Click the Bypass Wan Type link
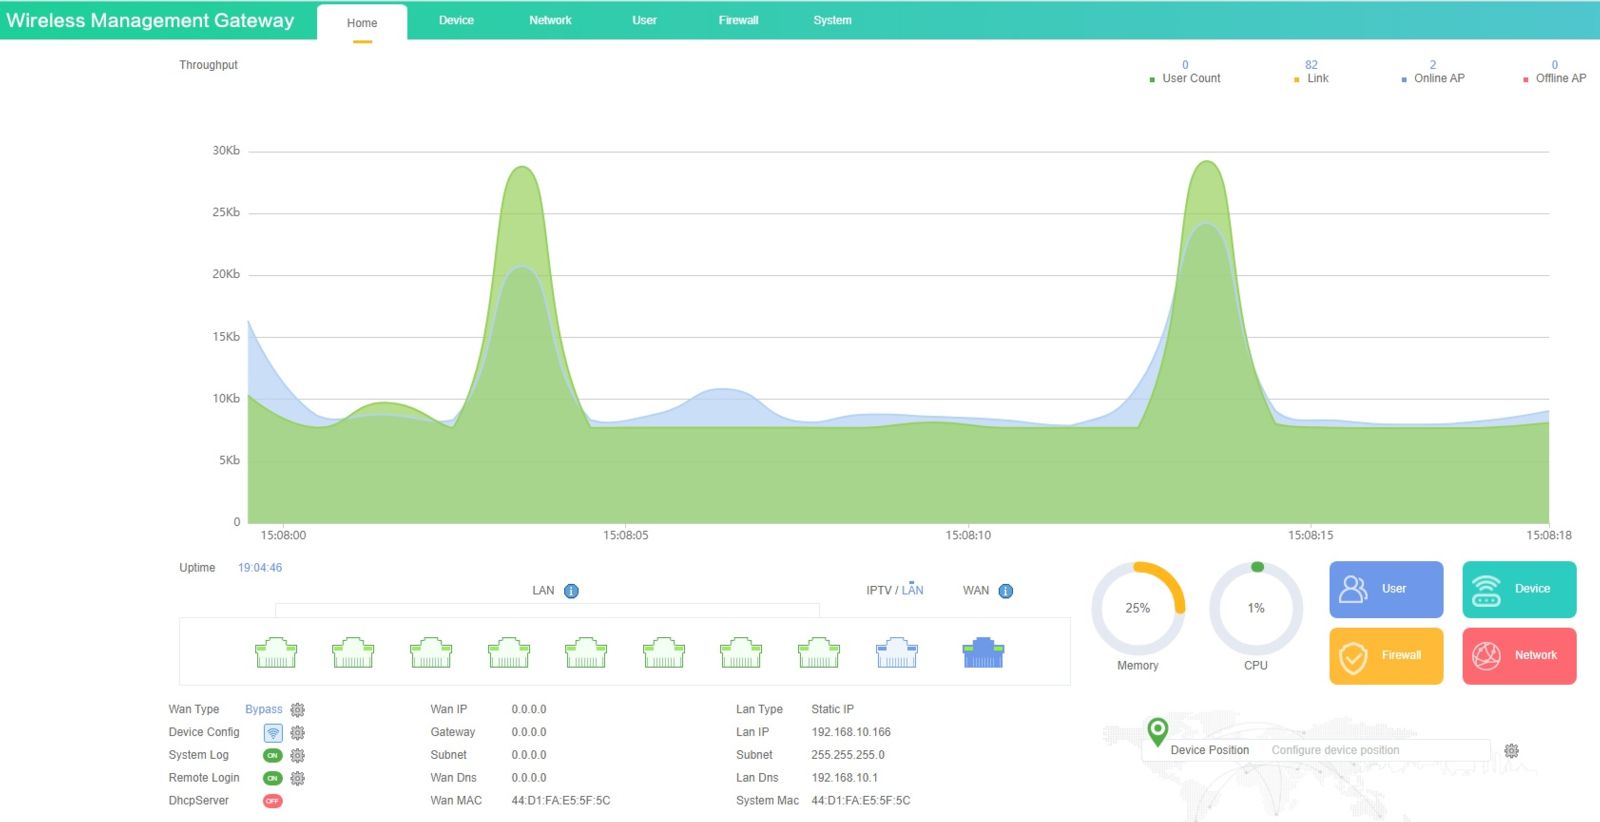Screen dimensions: 1600x822 pos(264,710)
